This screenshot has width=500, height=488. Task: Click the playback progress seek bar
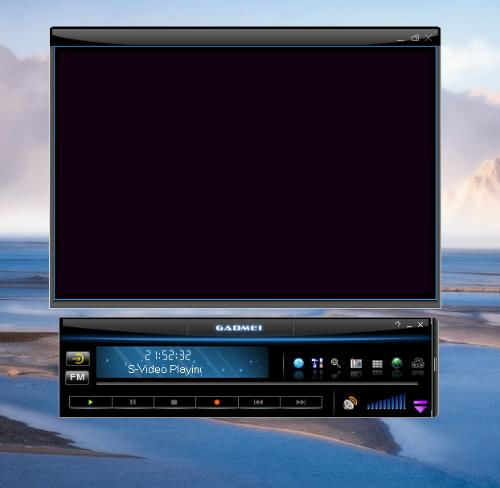click(257, 384)
